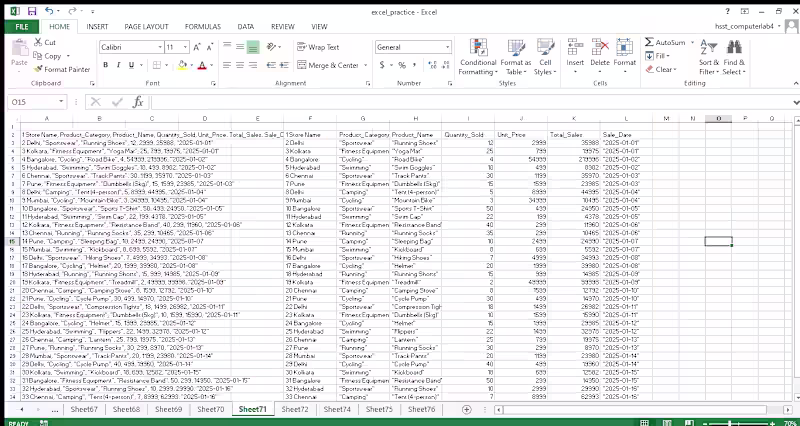Paste clipboard contents with Paste icon

(x=19, y=49)
